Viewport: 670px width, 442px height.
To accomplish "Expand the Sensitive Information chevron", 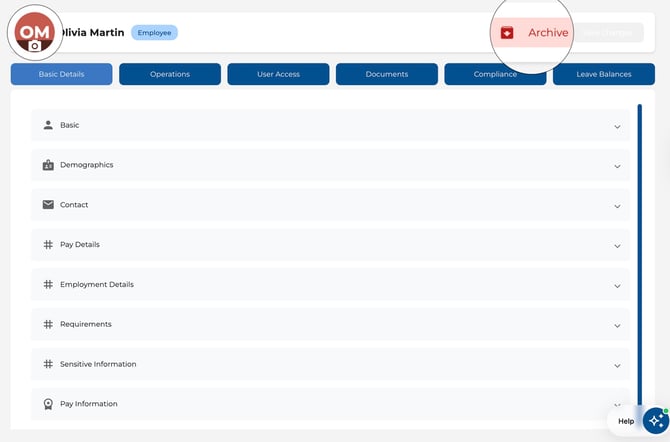I will [x=617, y=365].
